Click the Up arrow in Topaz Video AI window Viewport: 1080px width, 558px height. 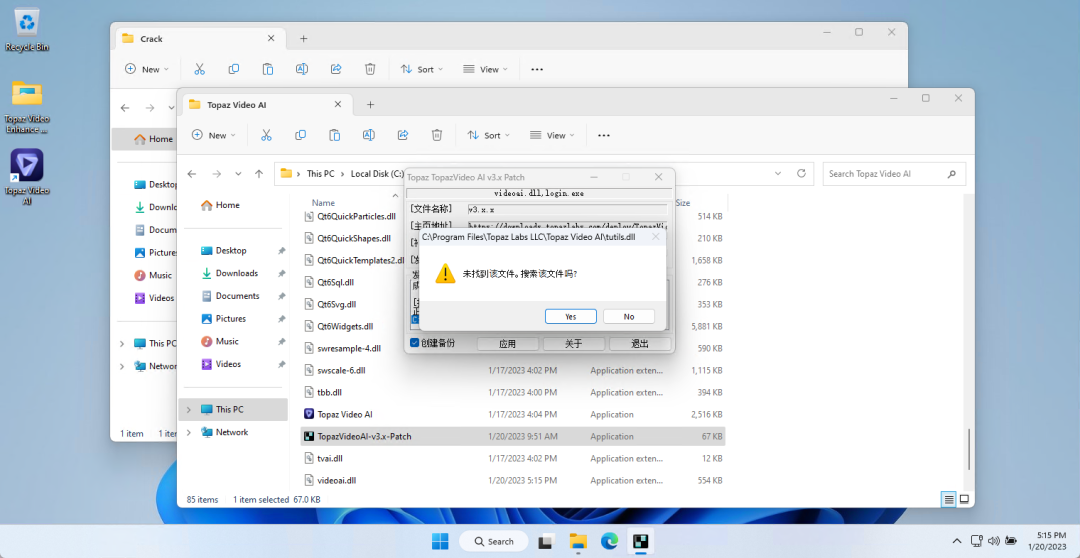tap(259, 174)
